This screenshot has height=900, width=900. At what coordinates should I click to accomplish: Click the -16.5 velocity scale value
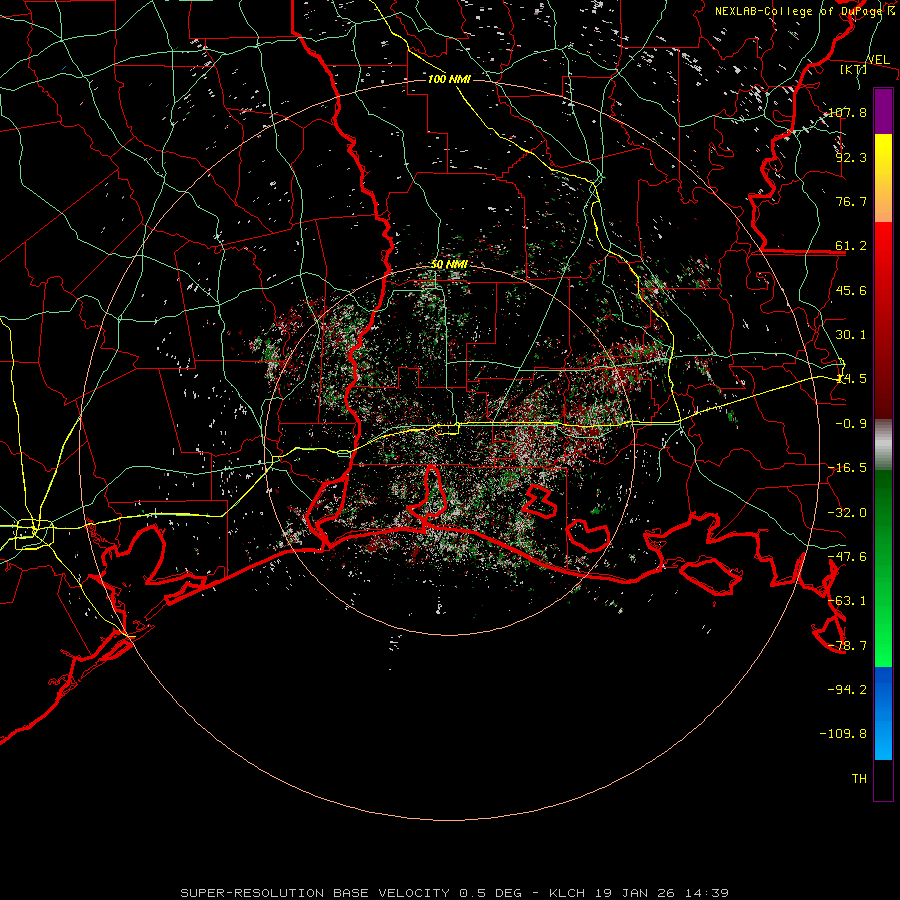tap(847, 467)
